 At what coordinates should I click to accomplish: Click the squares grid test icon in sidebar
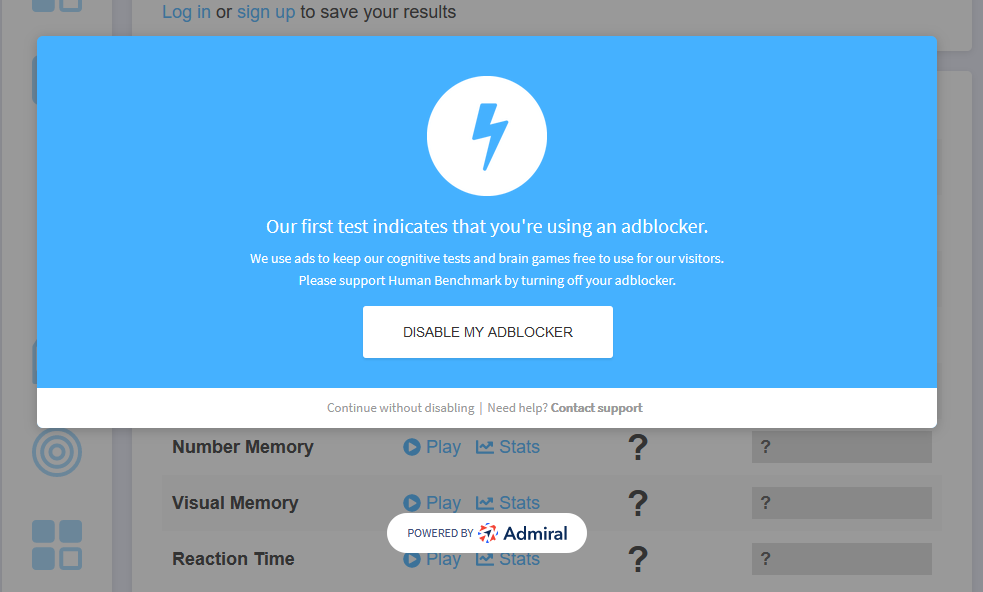pos(57,545)
